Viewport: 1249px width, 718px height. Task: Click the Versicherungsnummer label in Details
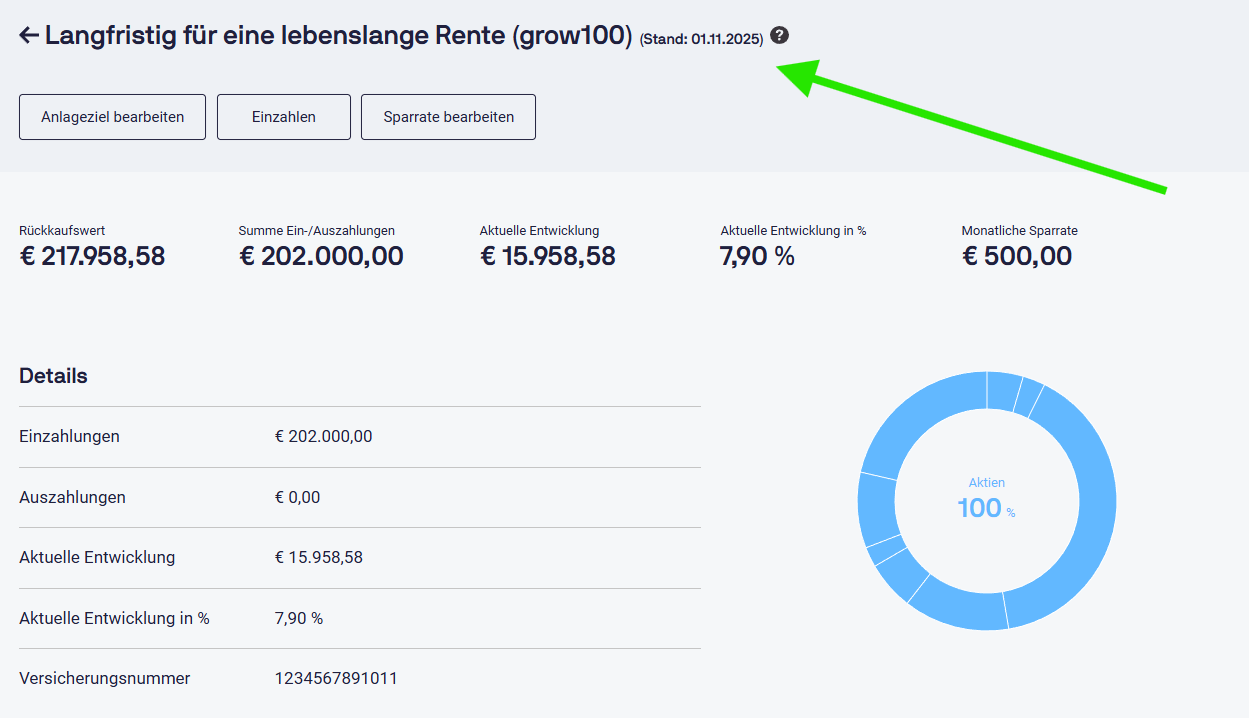click(104, 678)
